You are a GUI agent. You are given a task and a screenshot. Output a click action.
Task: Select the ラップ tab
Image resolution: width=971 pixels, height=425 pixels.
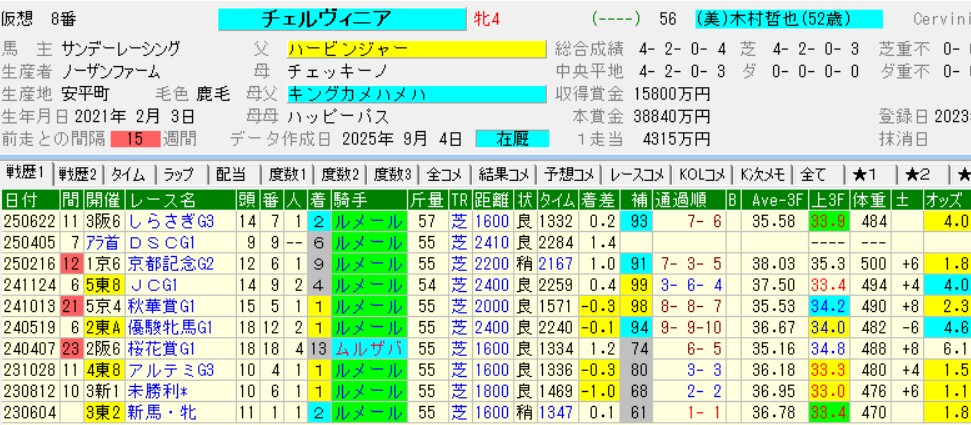point(178,173)
